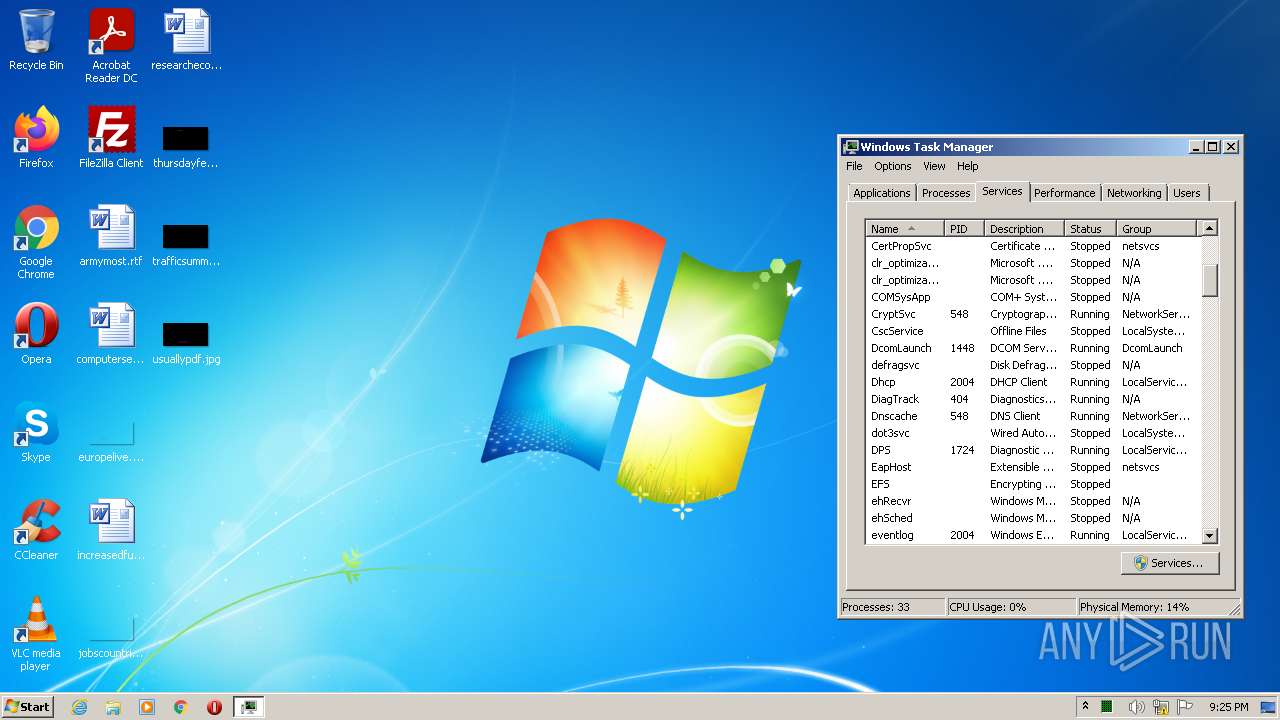This screenshot has height=720, width=1280.
Task: Open the File menu in Task Manager
Action: tap(854, 166)
